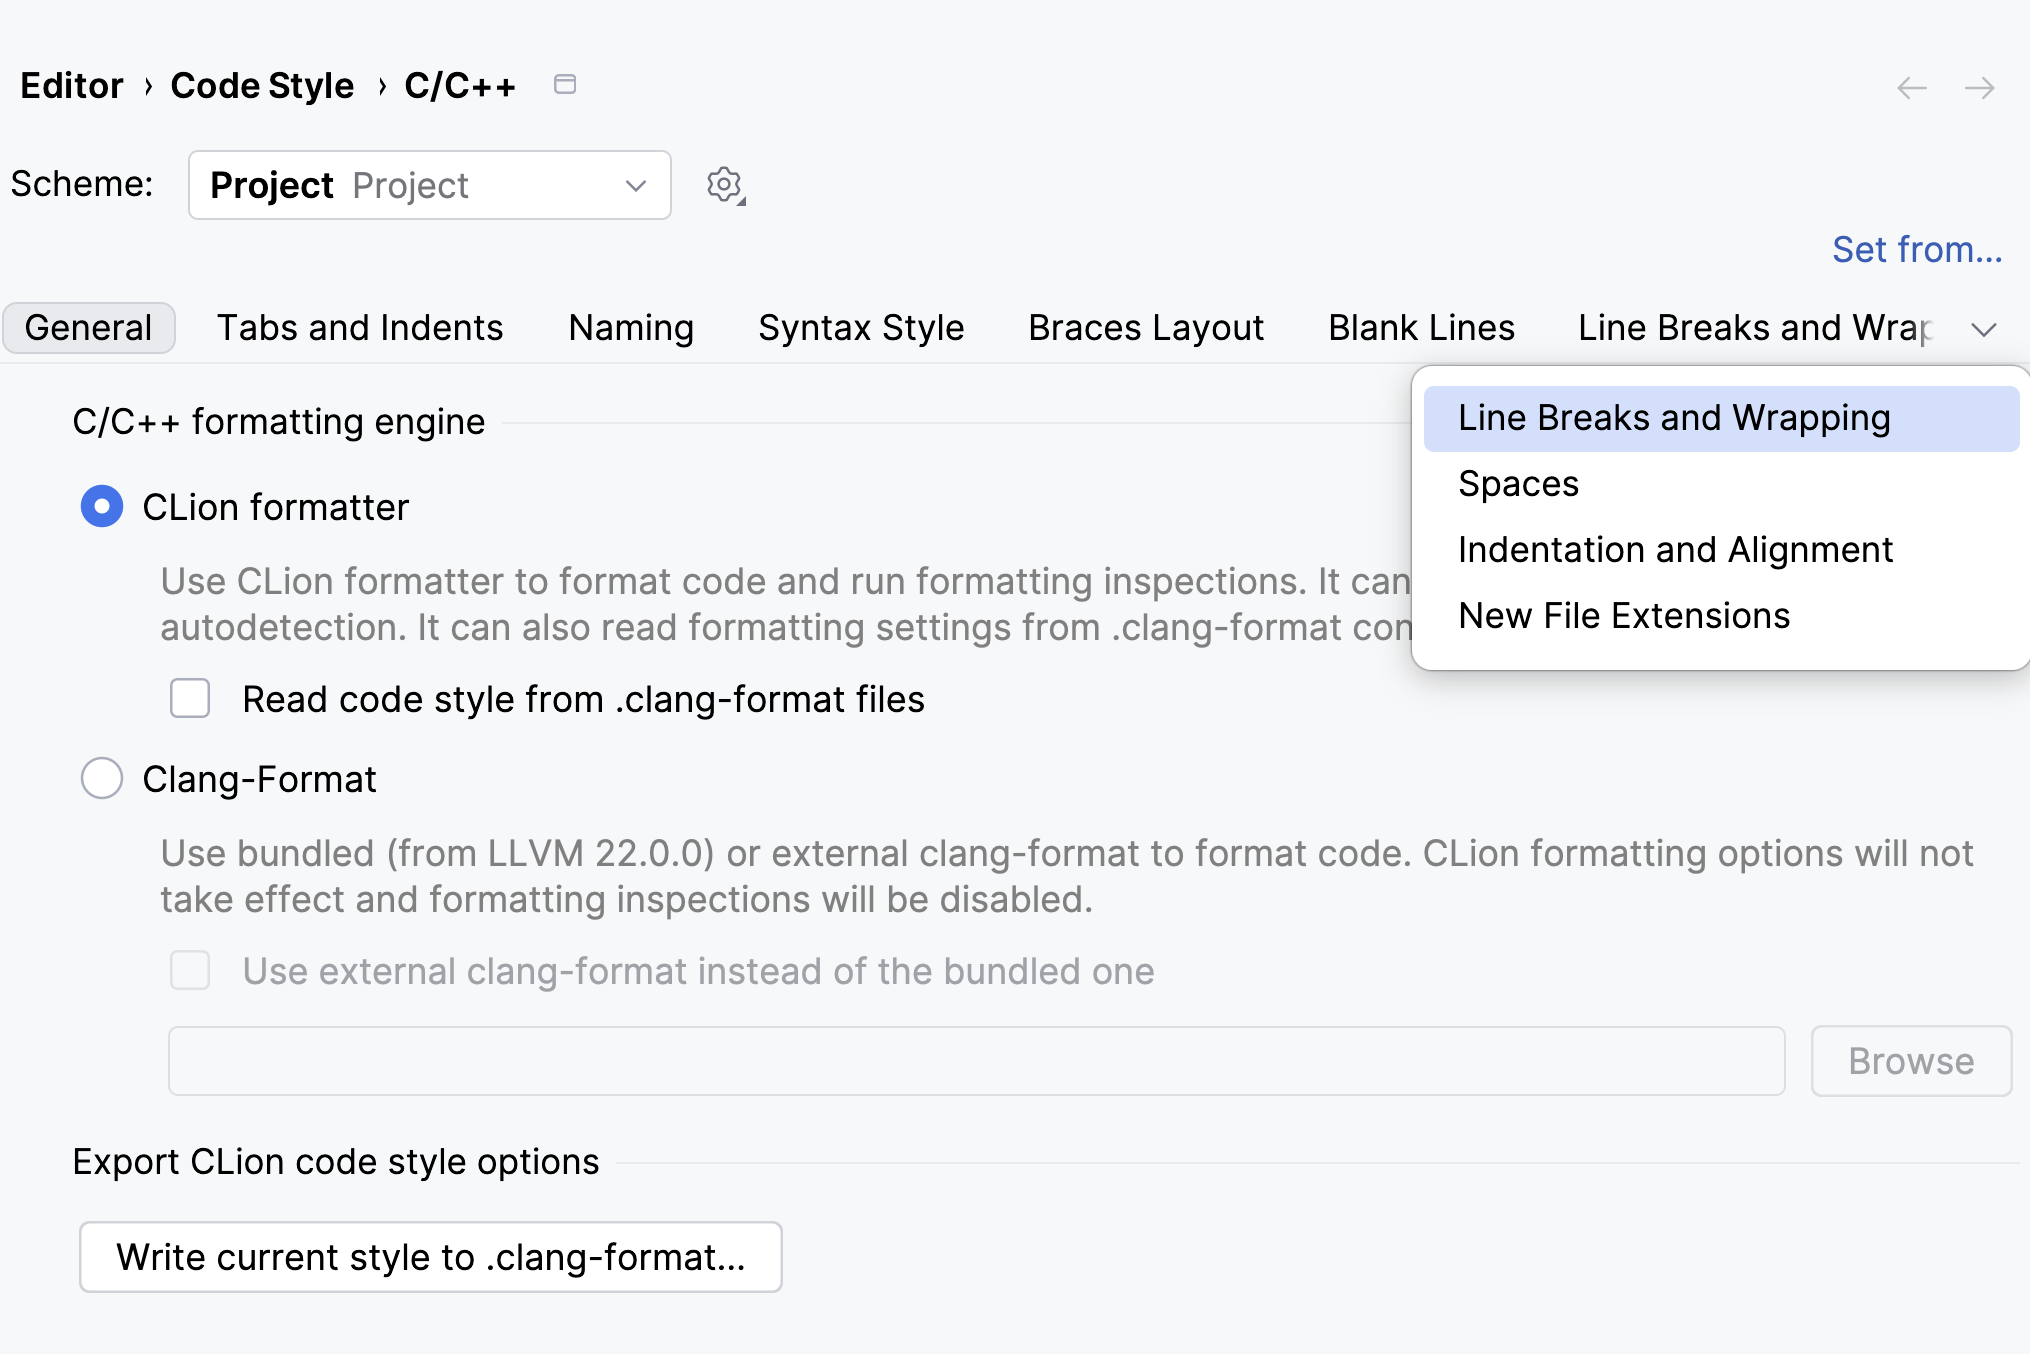Image resolution: width=2030 pixels, height=1354 pixels.
Task: Click the forward navigation arrow
Action: [x=1979, y=88]
